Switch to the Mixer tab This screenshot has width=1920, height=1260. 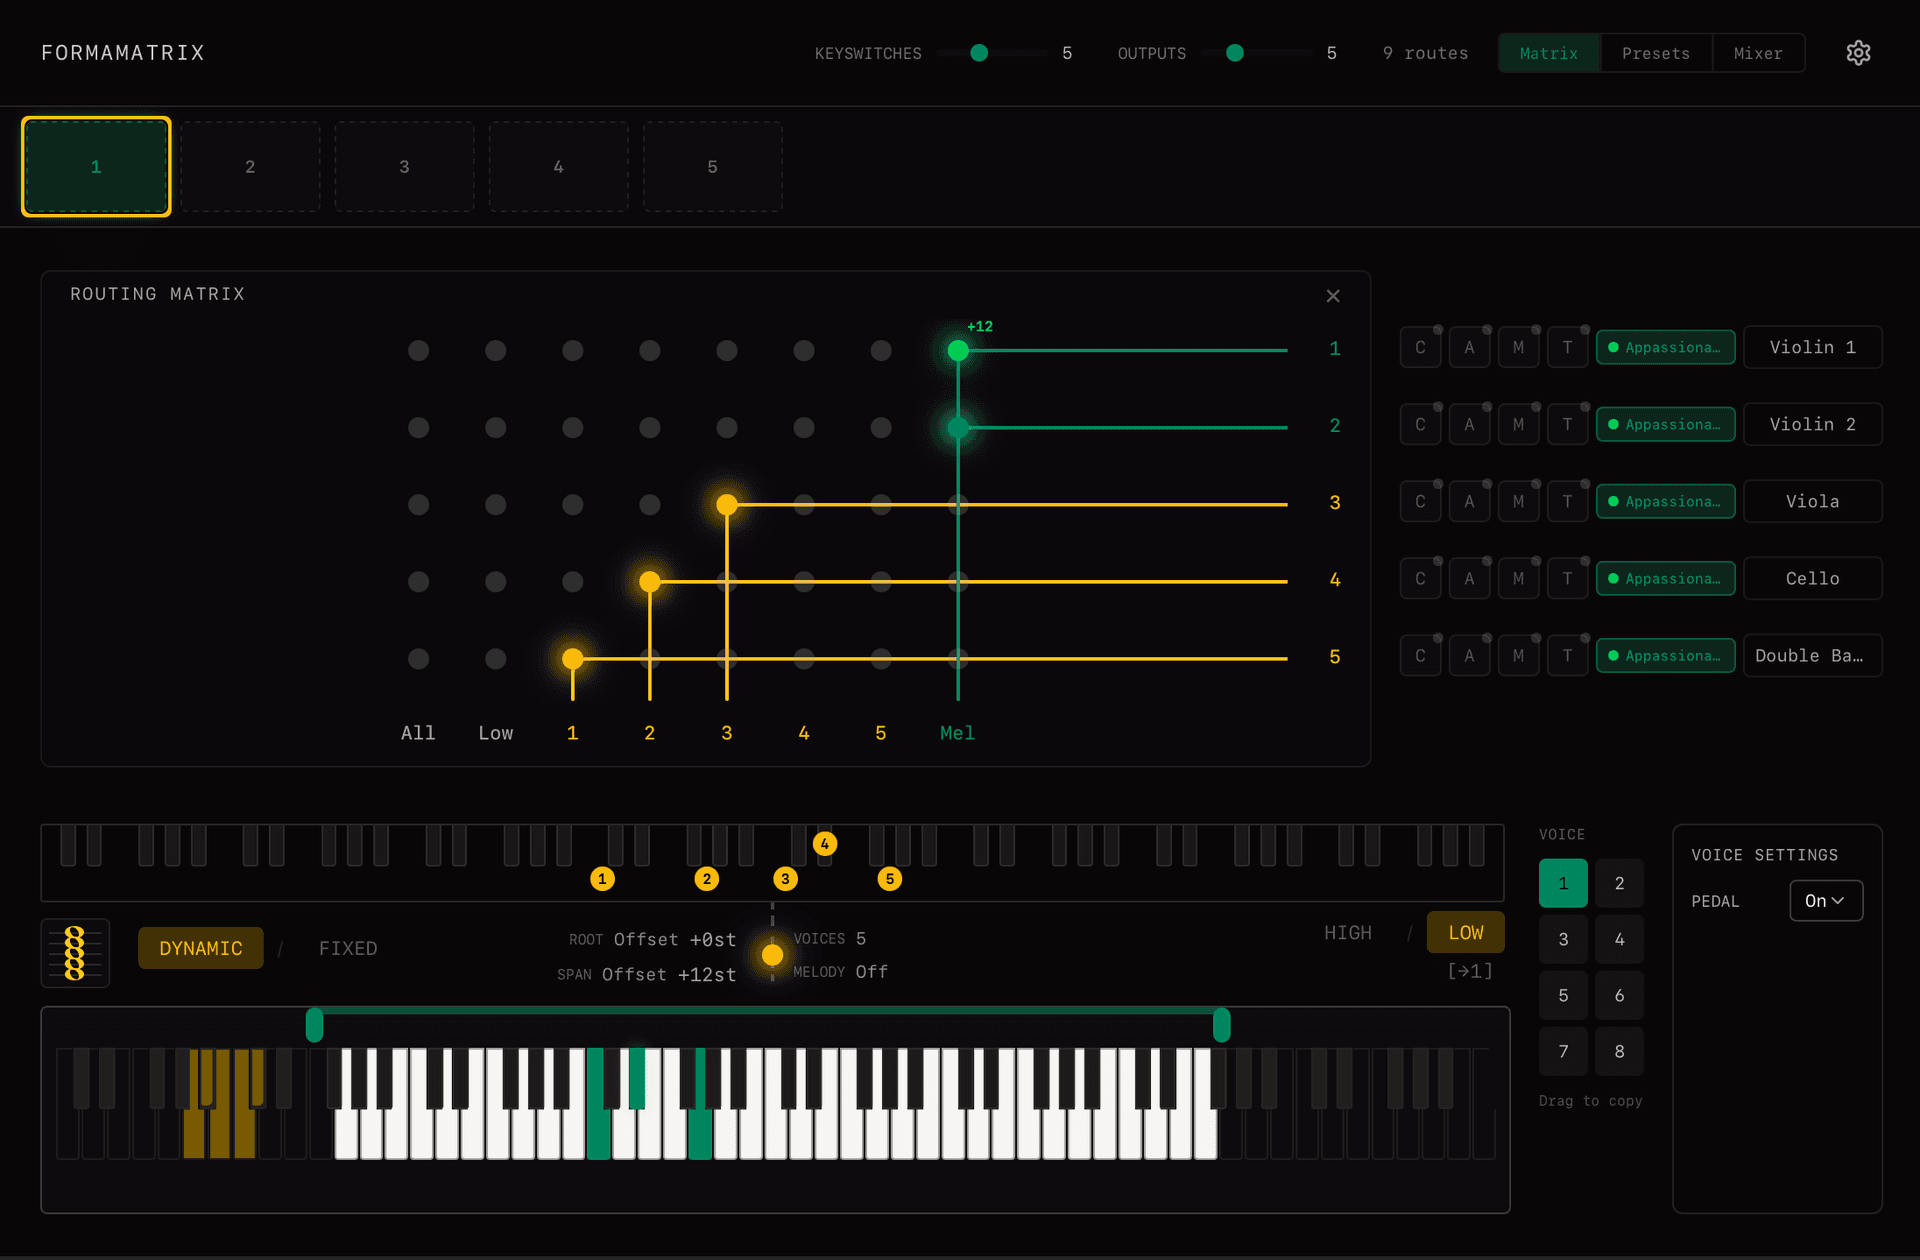1758,53
